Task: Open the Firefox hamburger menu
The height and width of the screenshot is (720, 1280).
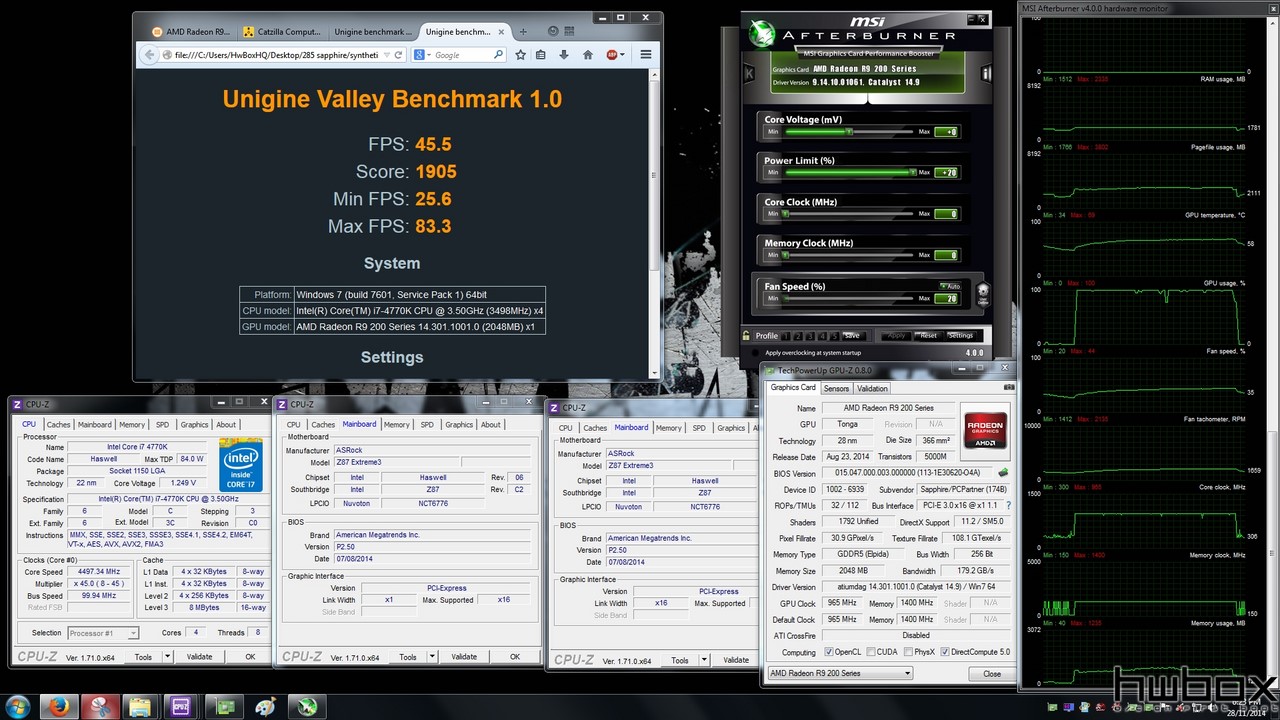Action: (x=646, y=55)
